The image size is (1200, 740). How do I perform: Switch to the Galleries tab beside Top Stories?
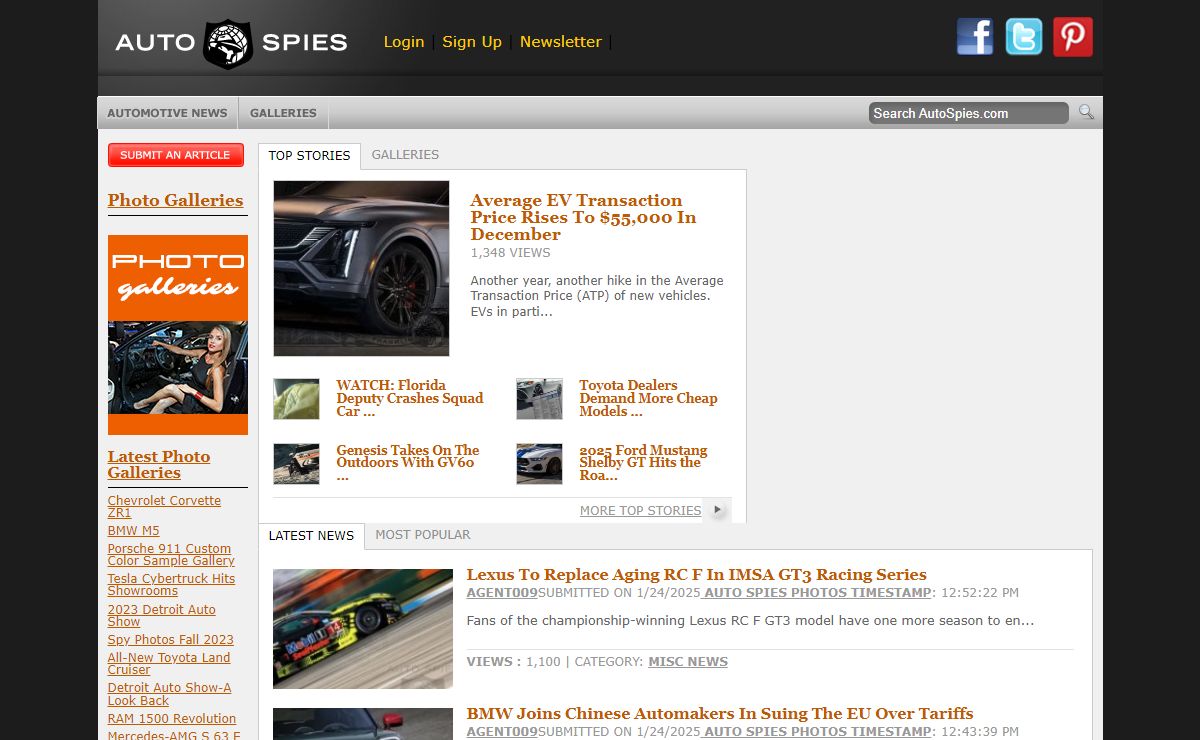[405, 155]
